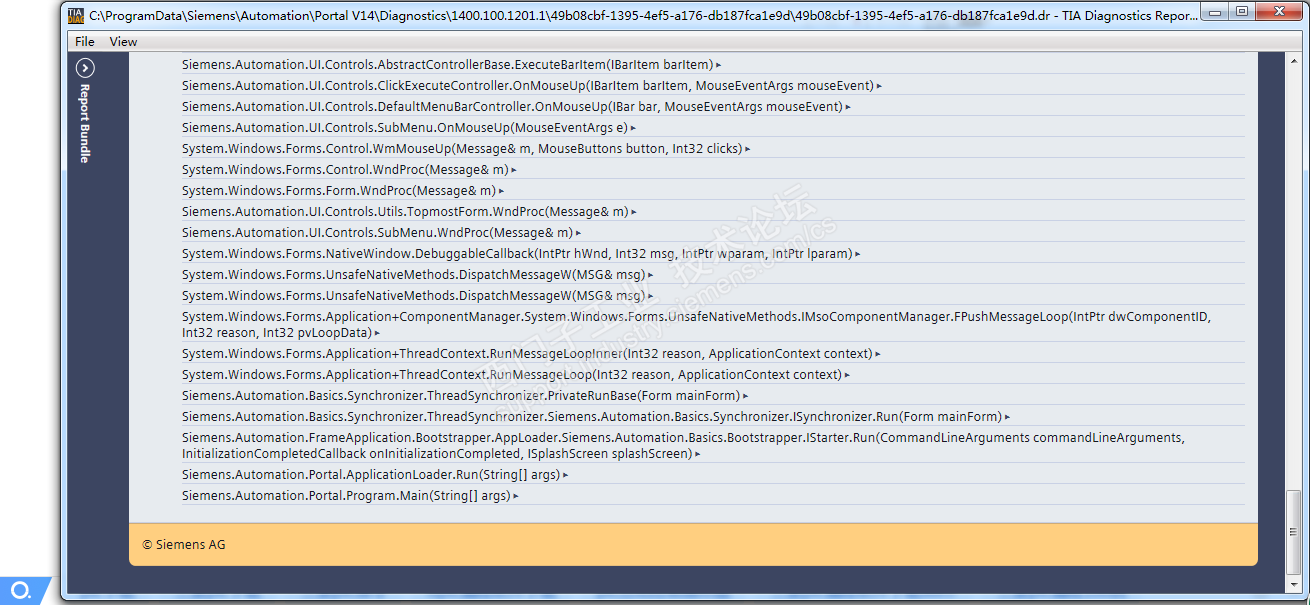Expand the FPushMessageLoop frame arrow

pyautogui.click(x=377, y=333)
